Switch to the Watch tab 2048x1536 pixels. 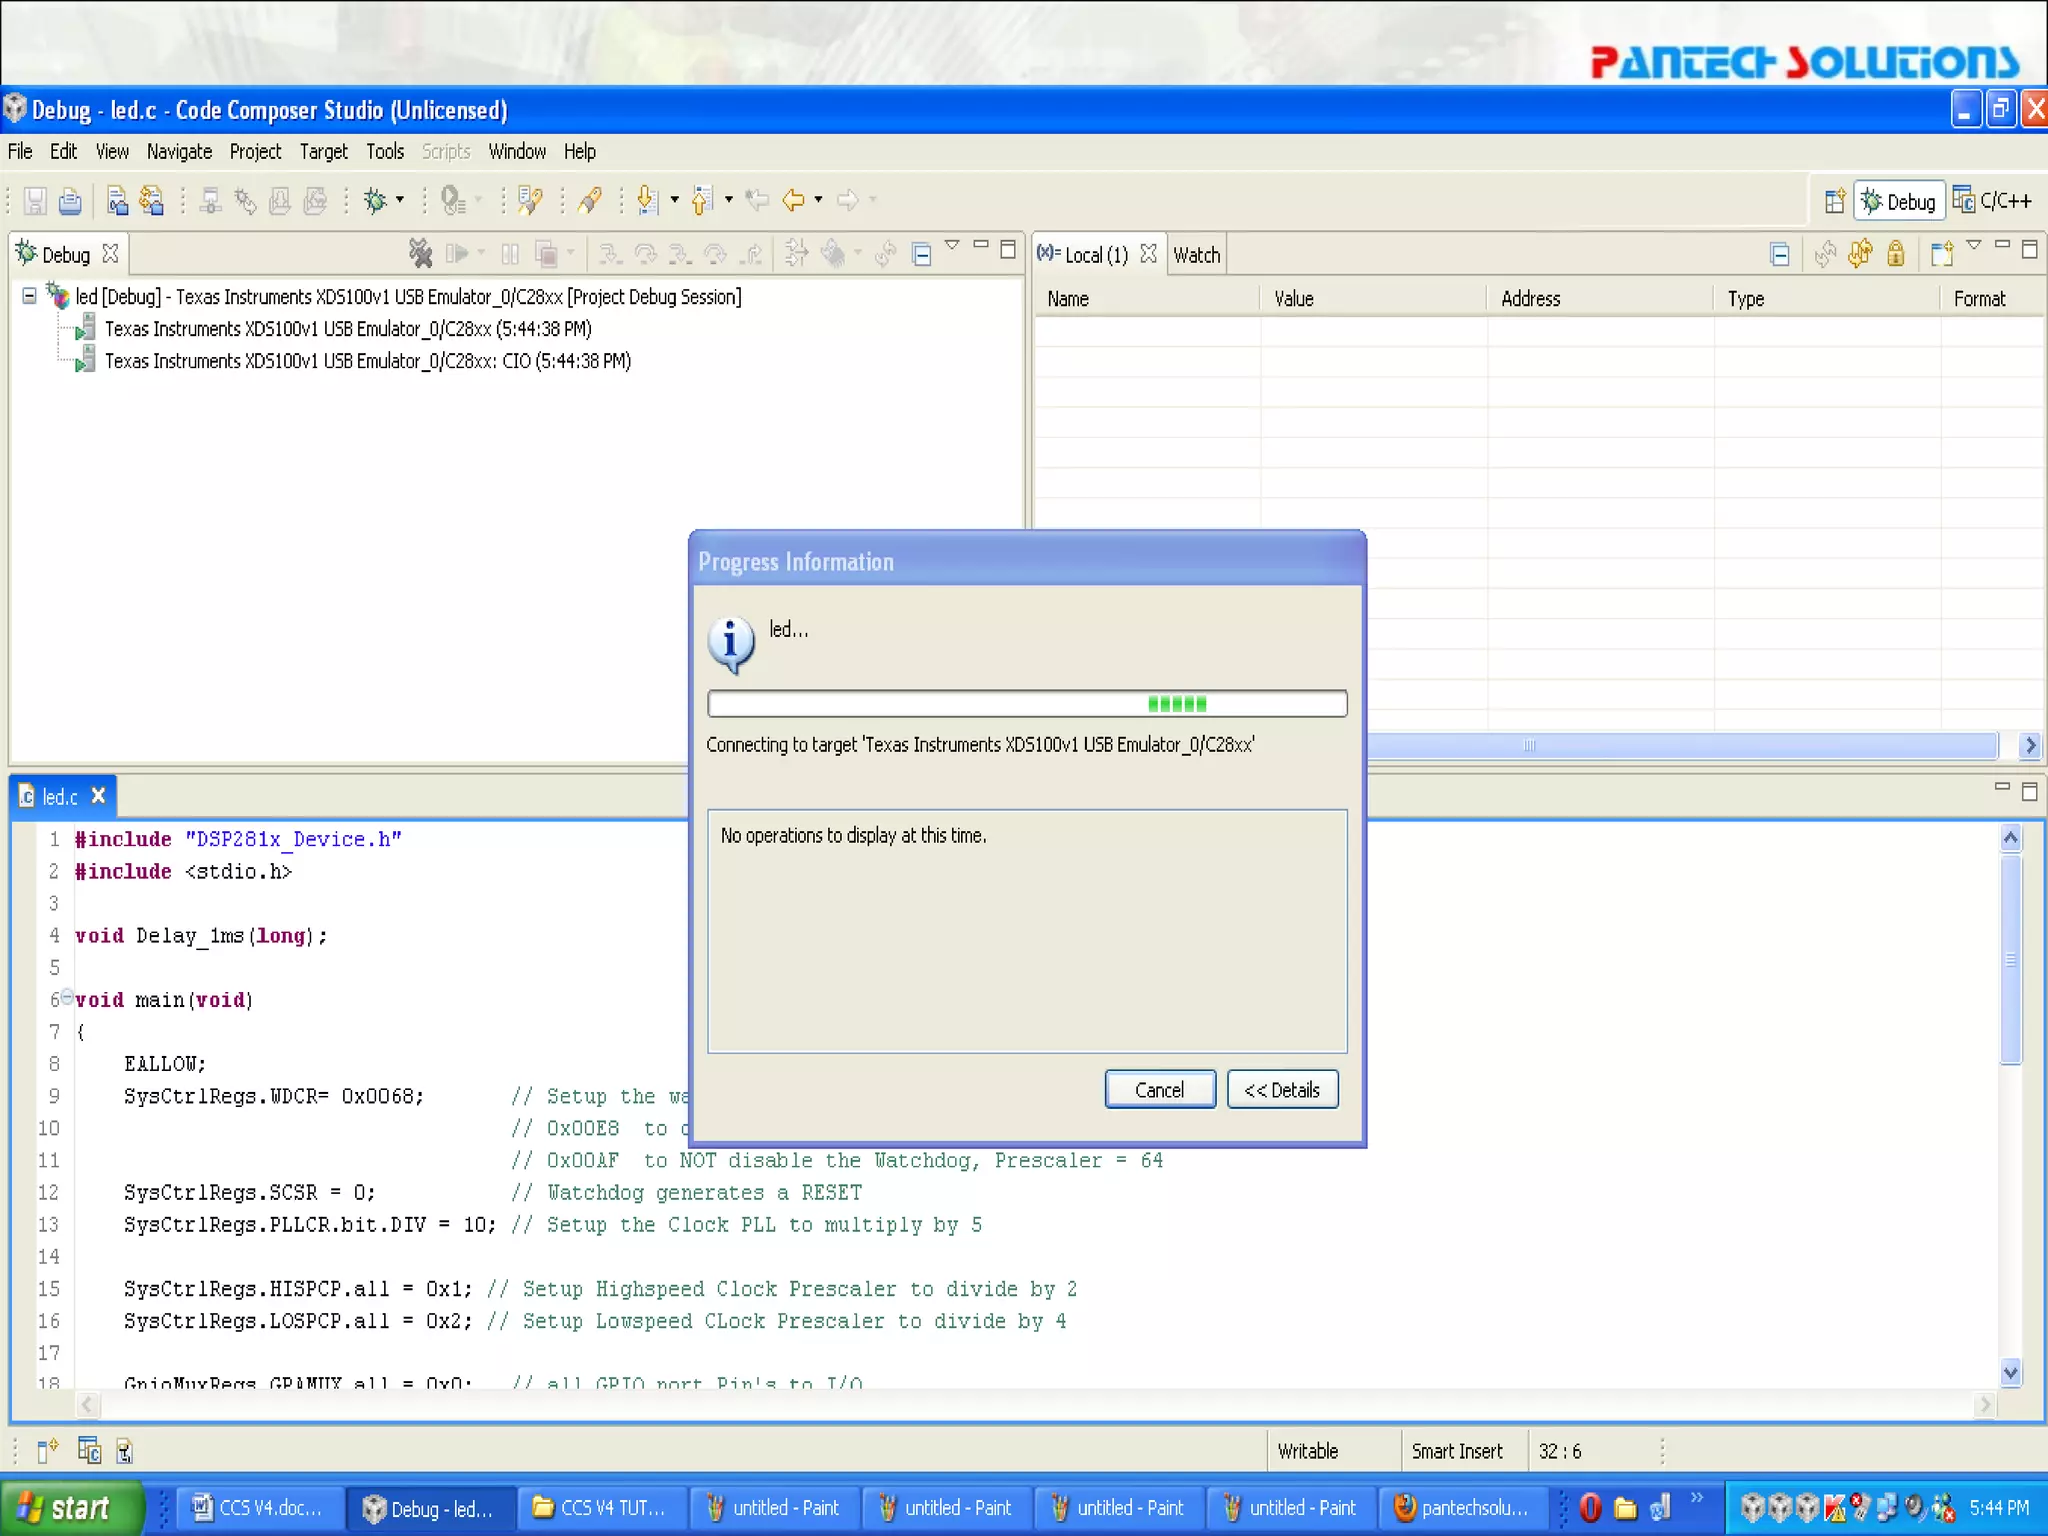click(x=1196, y=255)
